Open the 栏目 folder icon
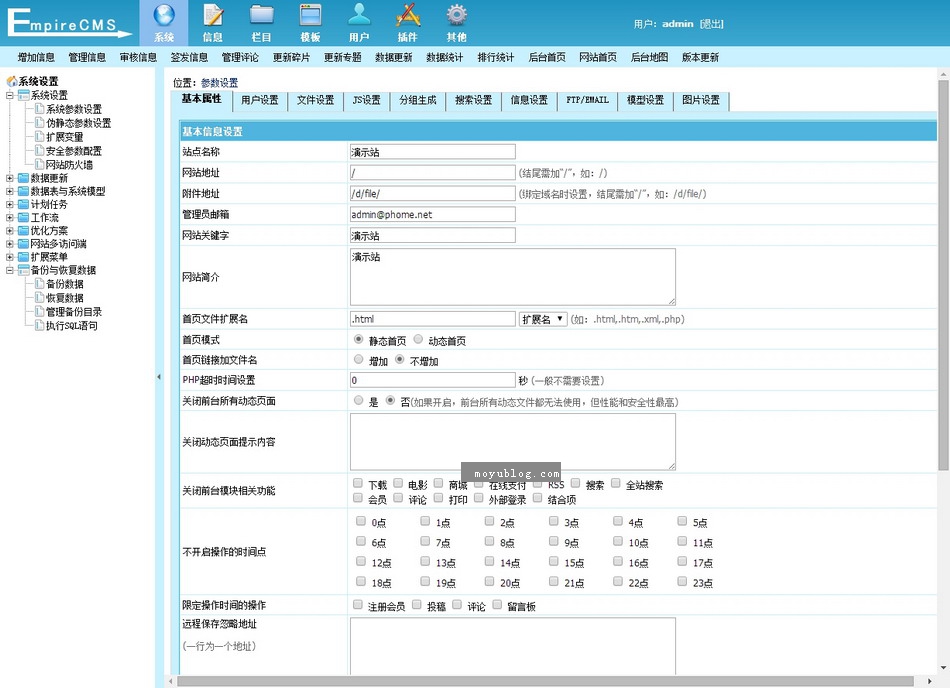This screenshot has width=950, height=688. pyautogui.click(x=262, y=16)
